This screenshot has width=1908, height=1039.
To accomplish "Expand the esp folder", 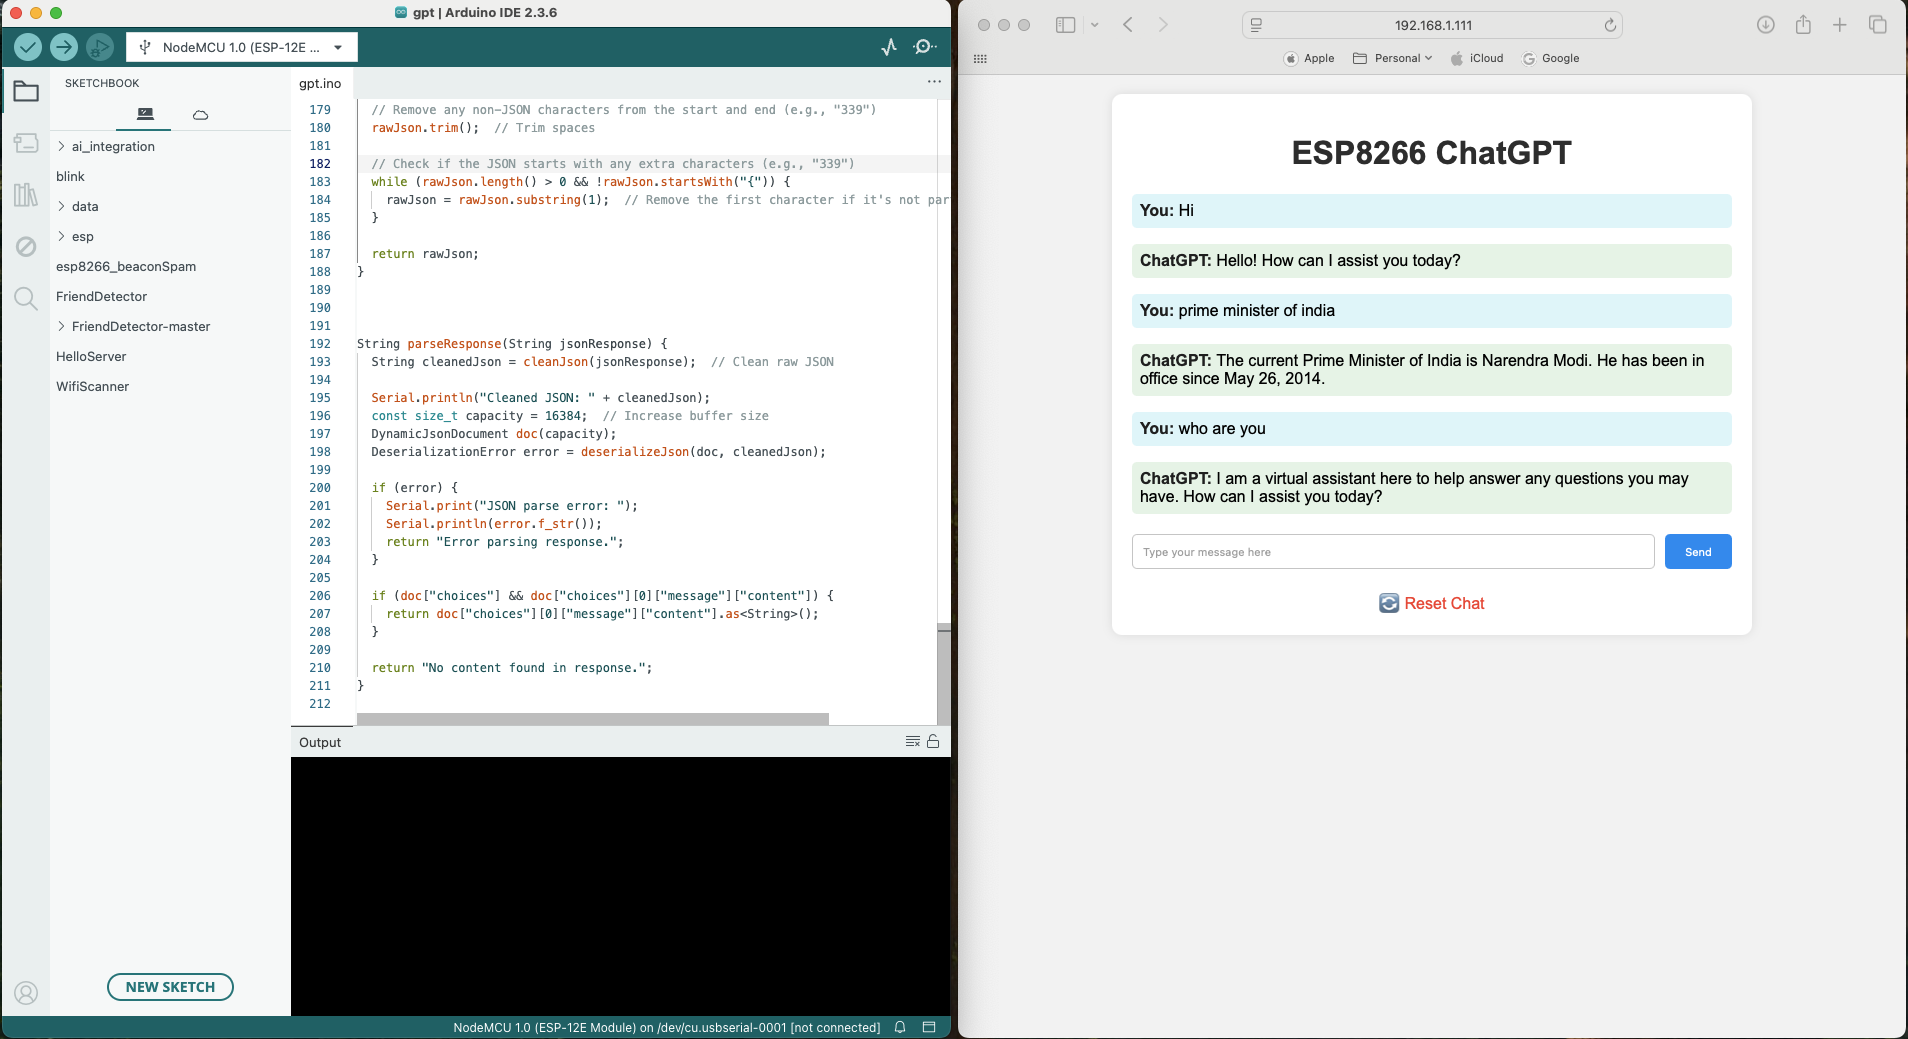I will [61, 236].
